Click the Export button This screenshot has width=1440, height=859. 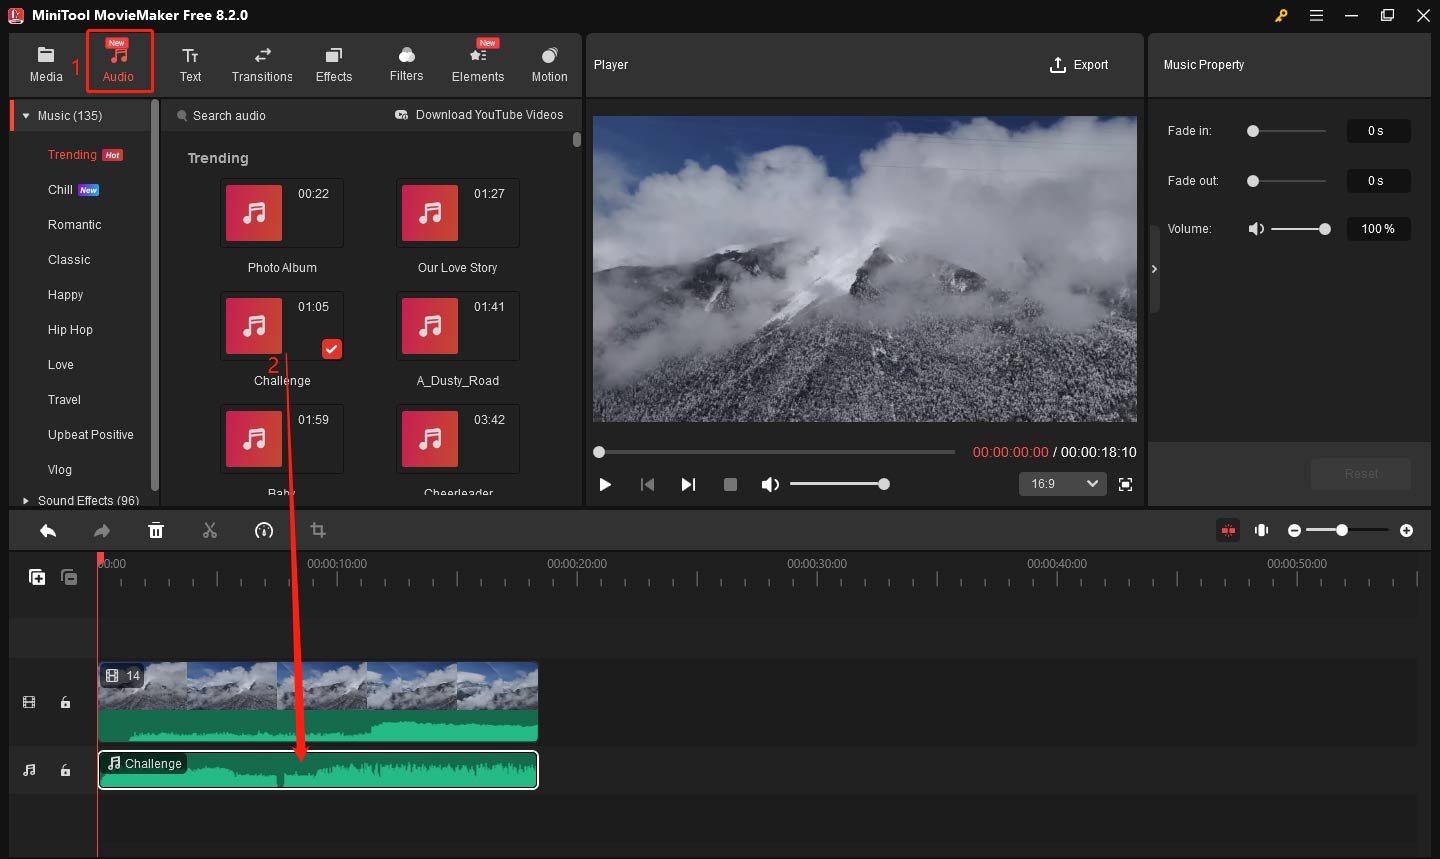(x=1079, y=65)
